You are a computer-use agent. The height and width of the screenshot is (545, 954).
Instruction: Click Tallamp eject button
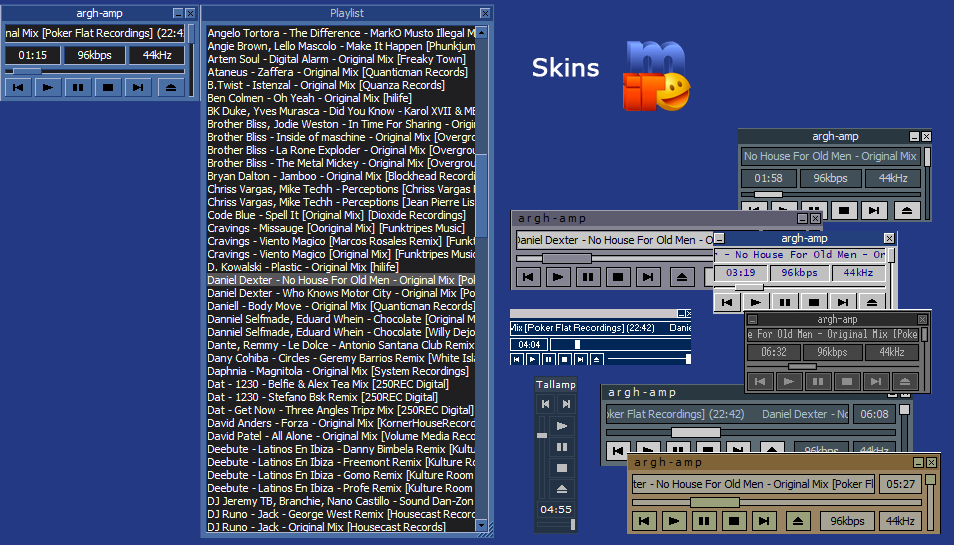562,488
